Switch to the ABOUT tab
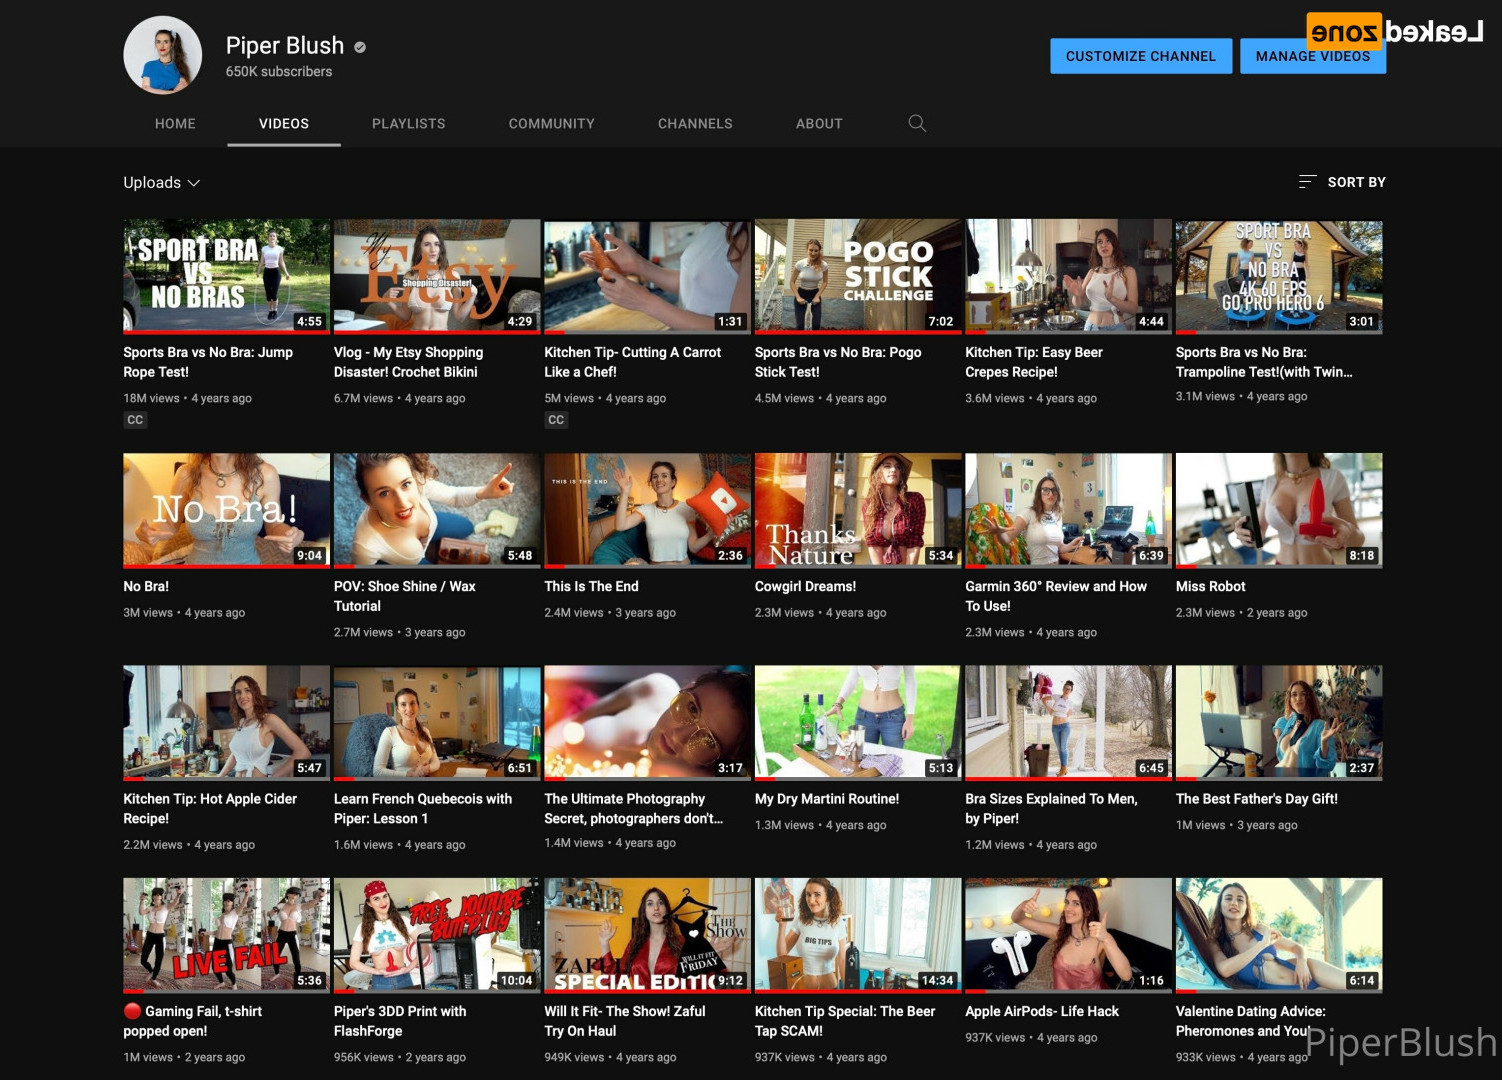This screenshot has width=1502, height=1080. (819, 123)
